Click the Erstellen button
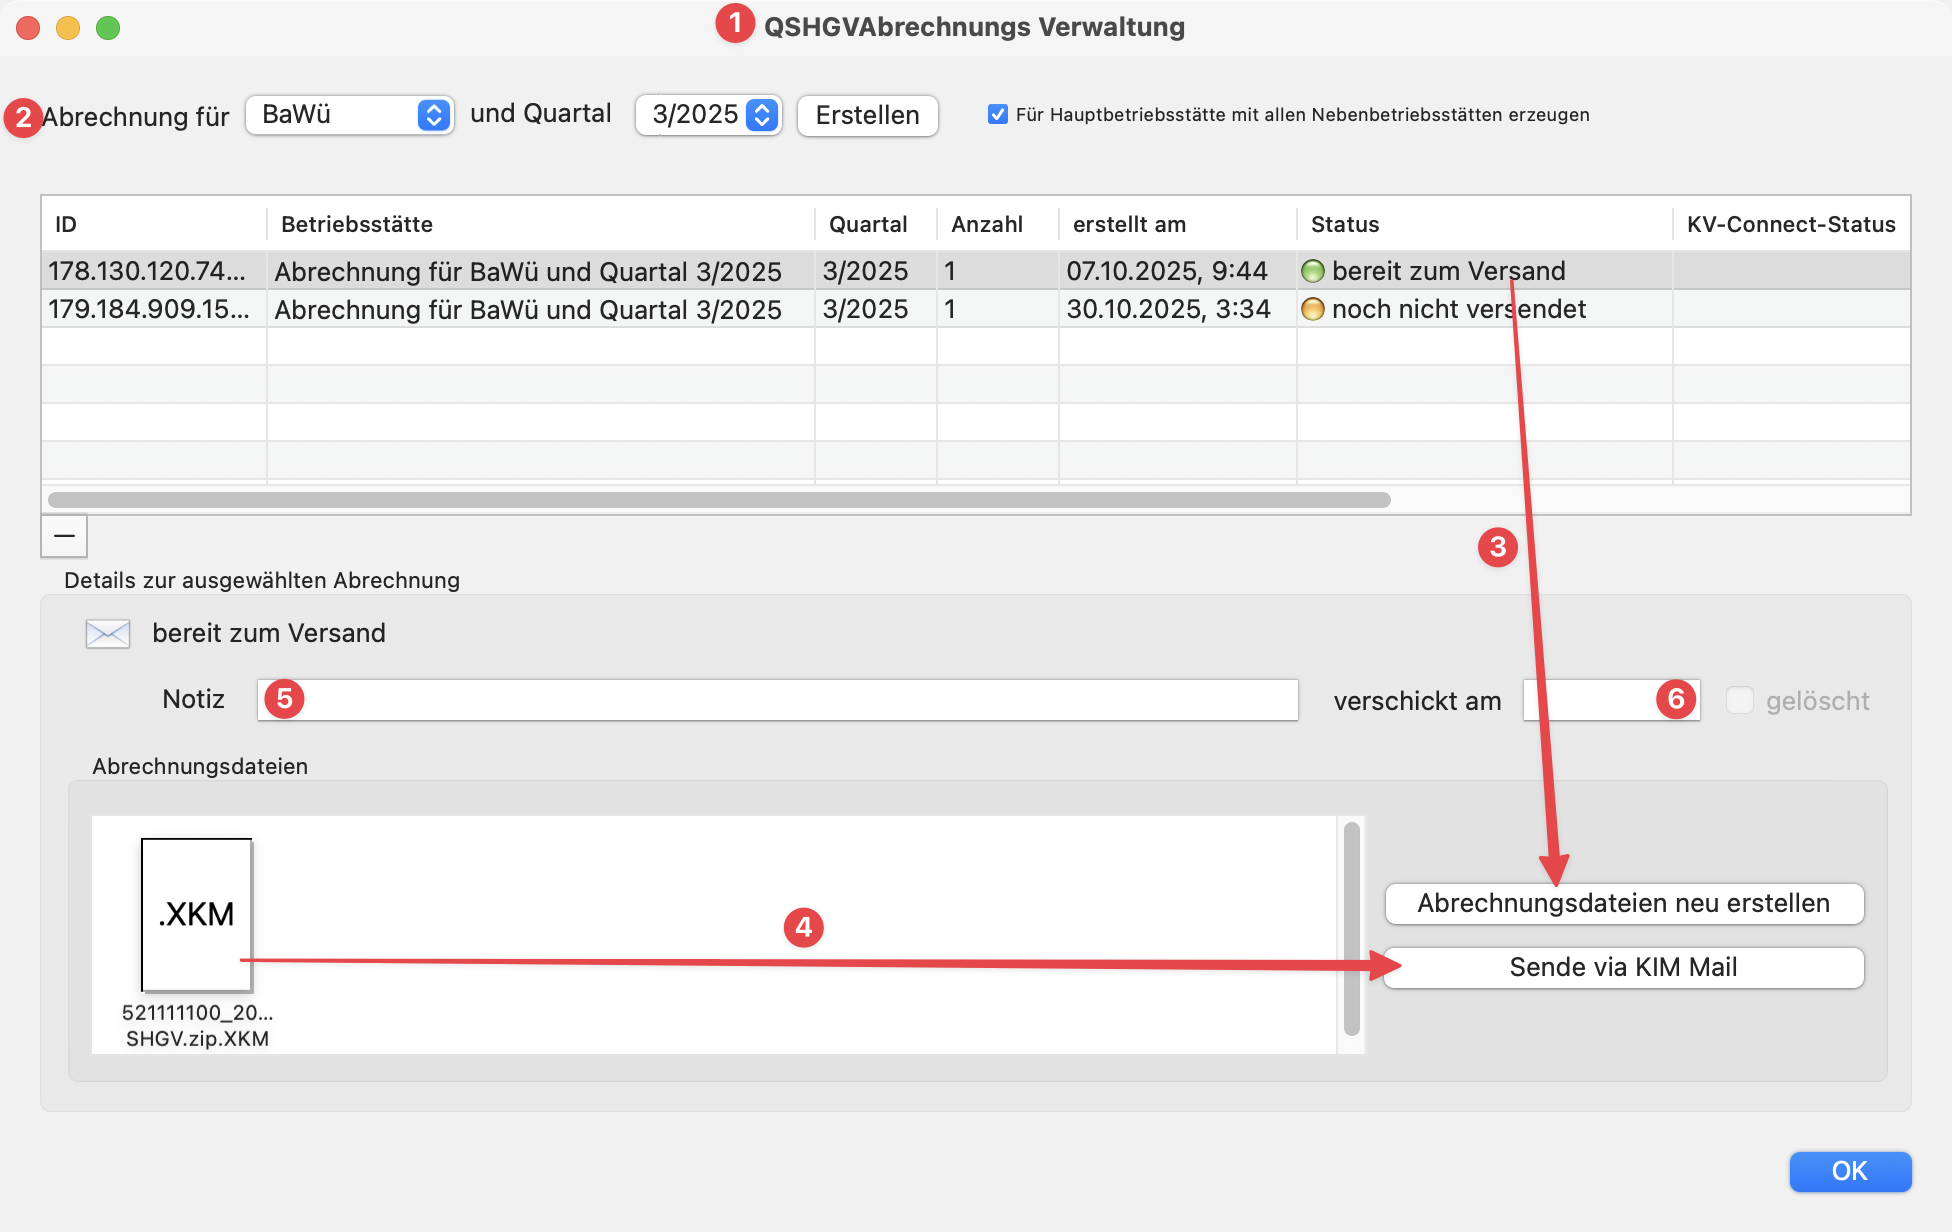The width and height of the screenshot is (1952, 1232). (867, 115)
